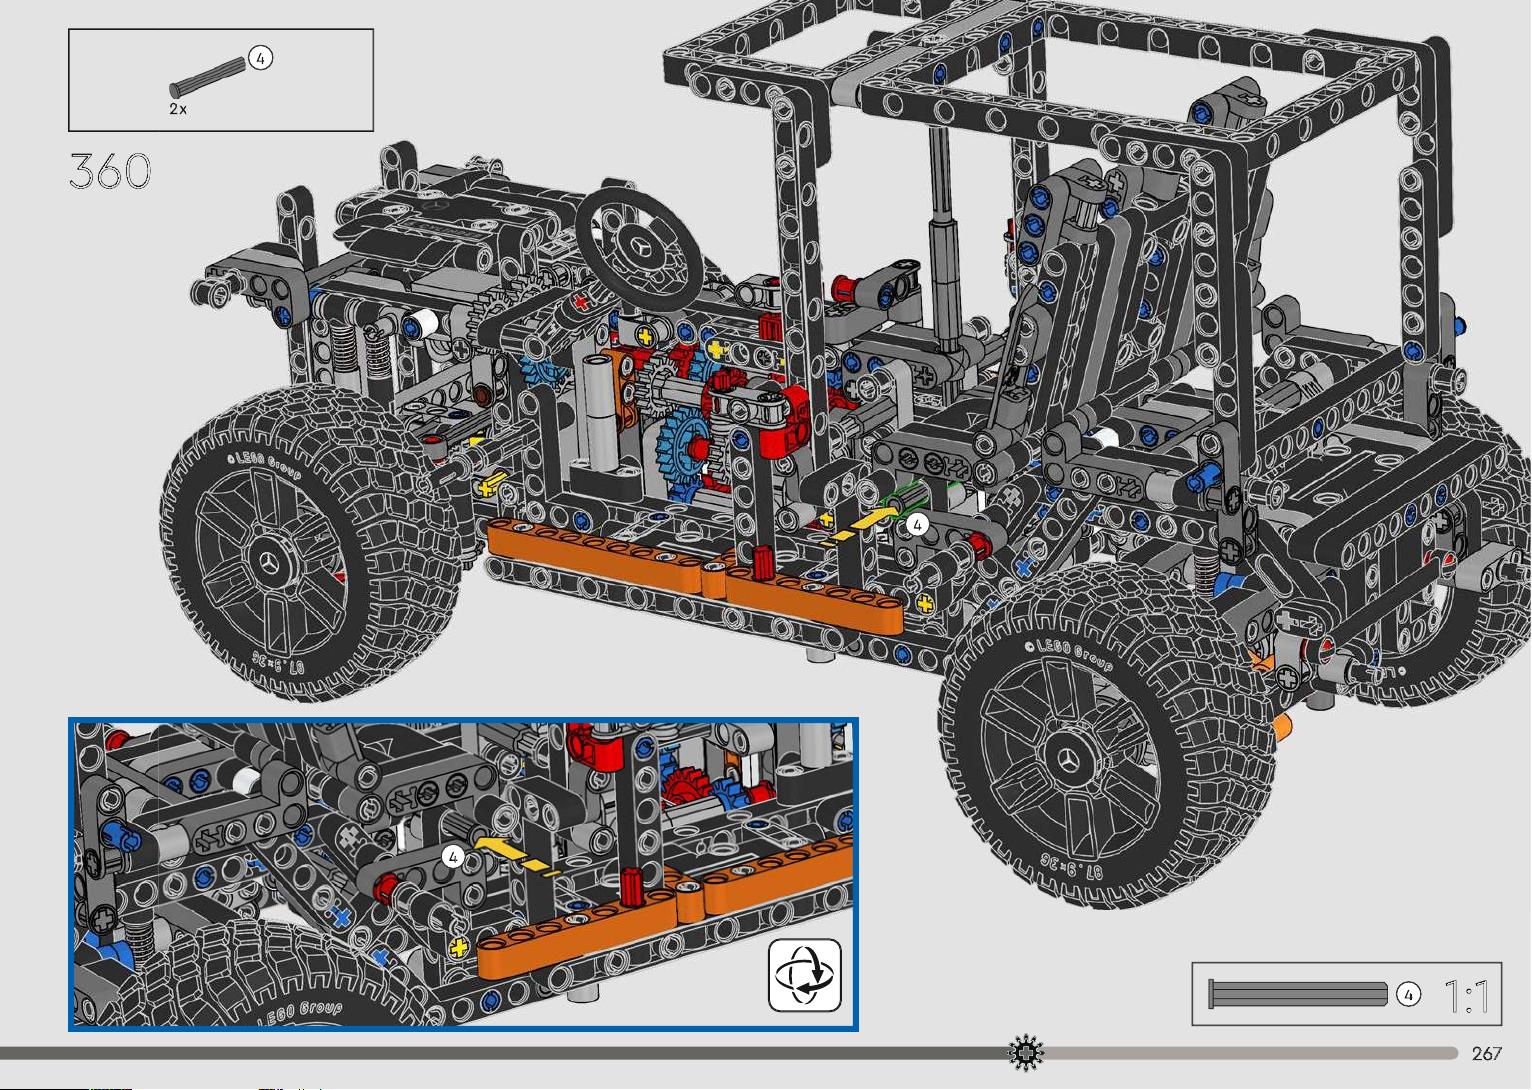
Task: Click the blue-framed detail inset view
Action: (463, 874)
